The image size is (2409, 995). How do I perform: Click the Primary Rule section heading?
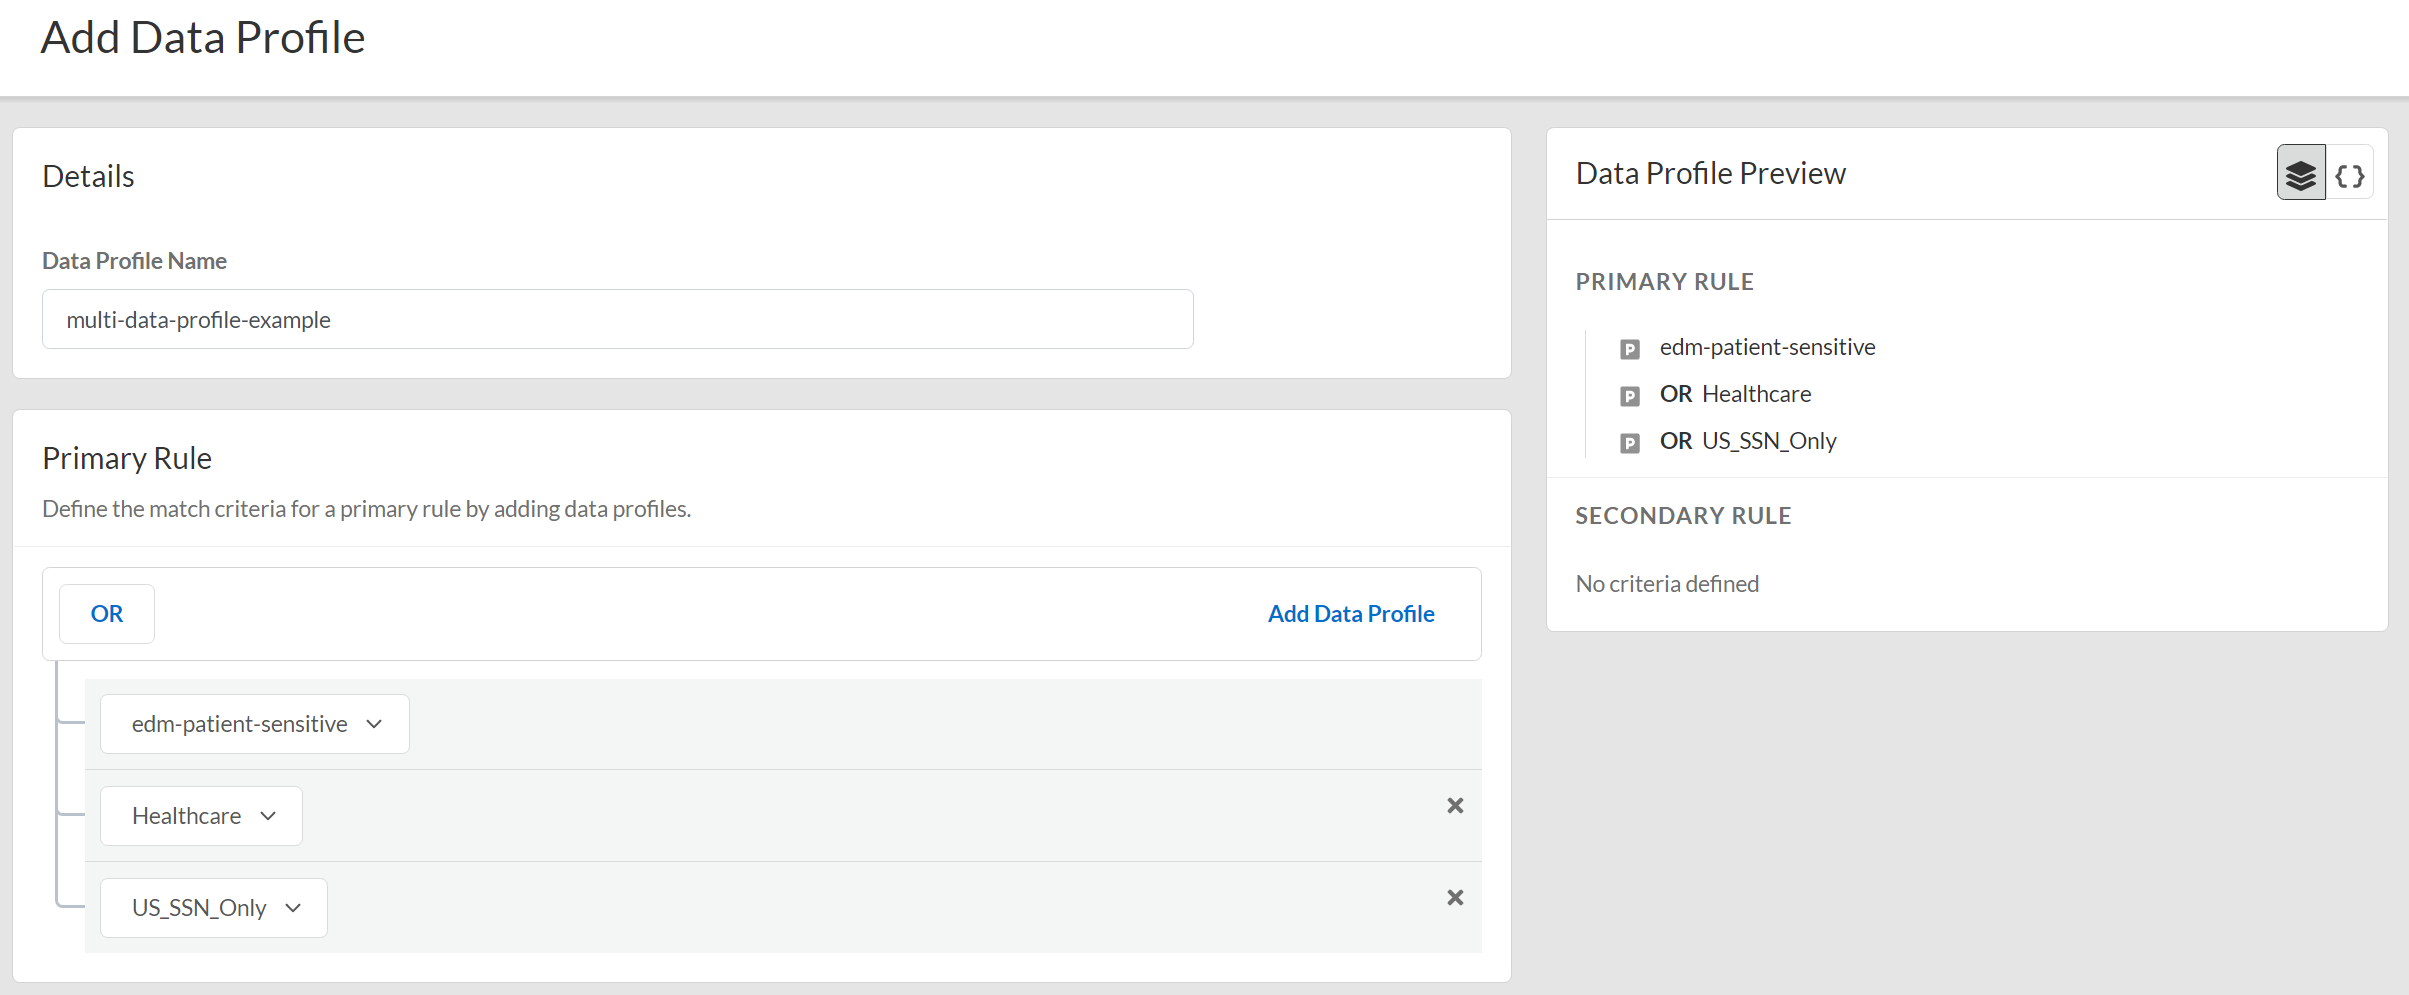[127, 458]
